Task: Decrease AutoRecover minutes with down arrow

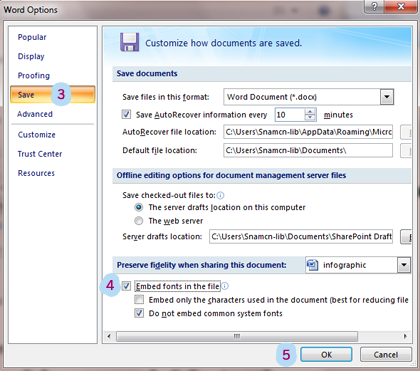Action: tap(310, 118)
